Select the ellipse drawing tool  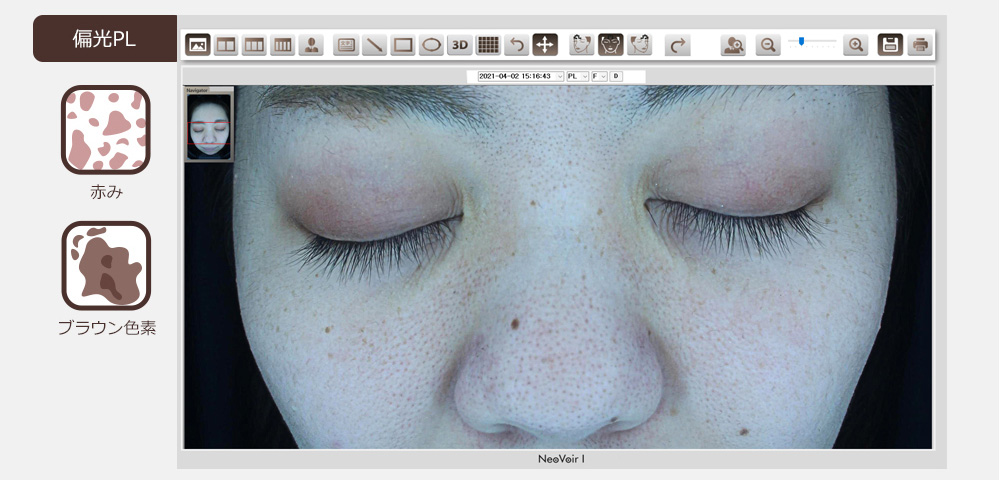[431, 45]
